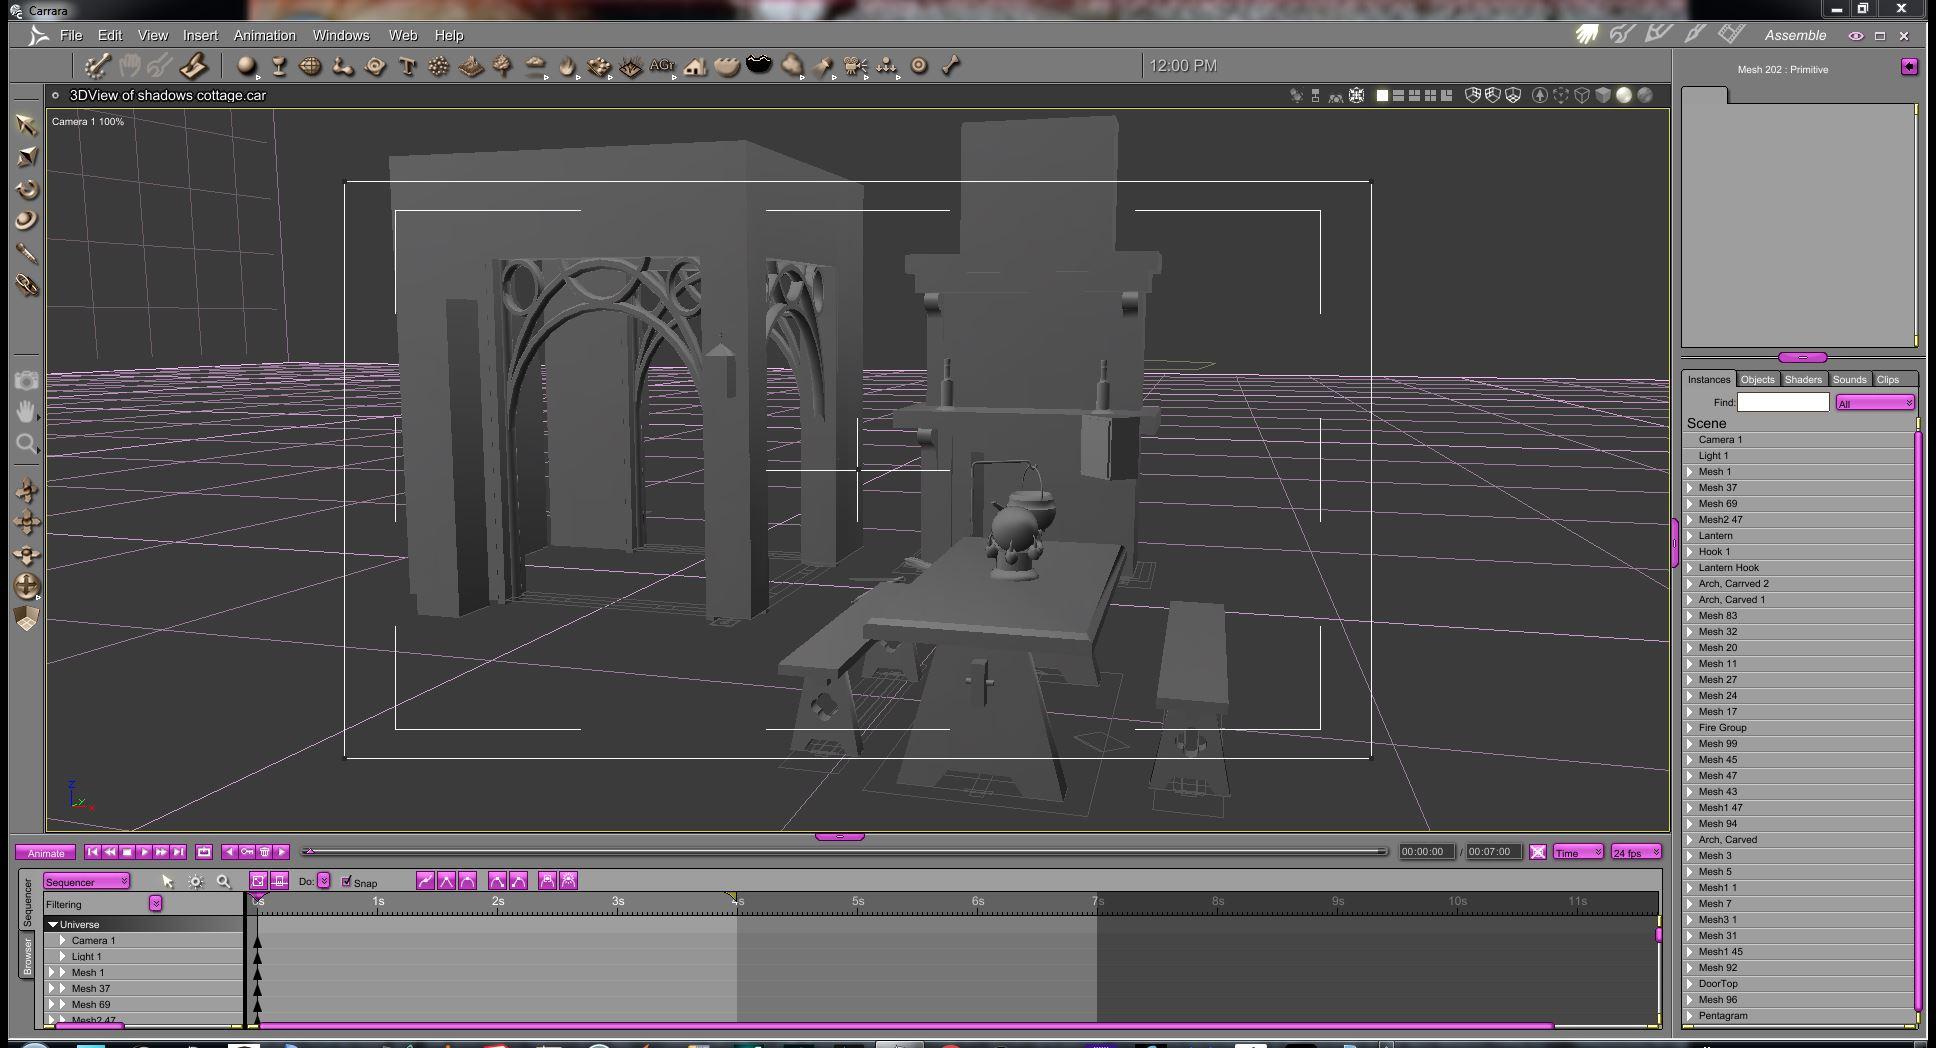
Task: Open the Sequencer dropdown
Action: (86, 882)
